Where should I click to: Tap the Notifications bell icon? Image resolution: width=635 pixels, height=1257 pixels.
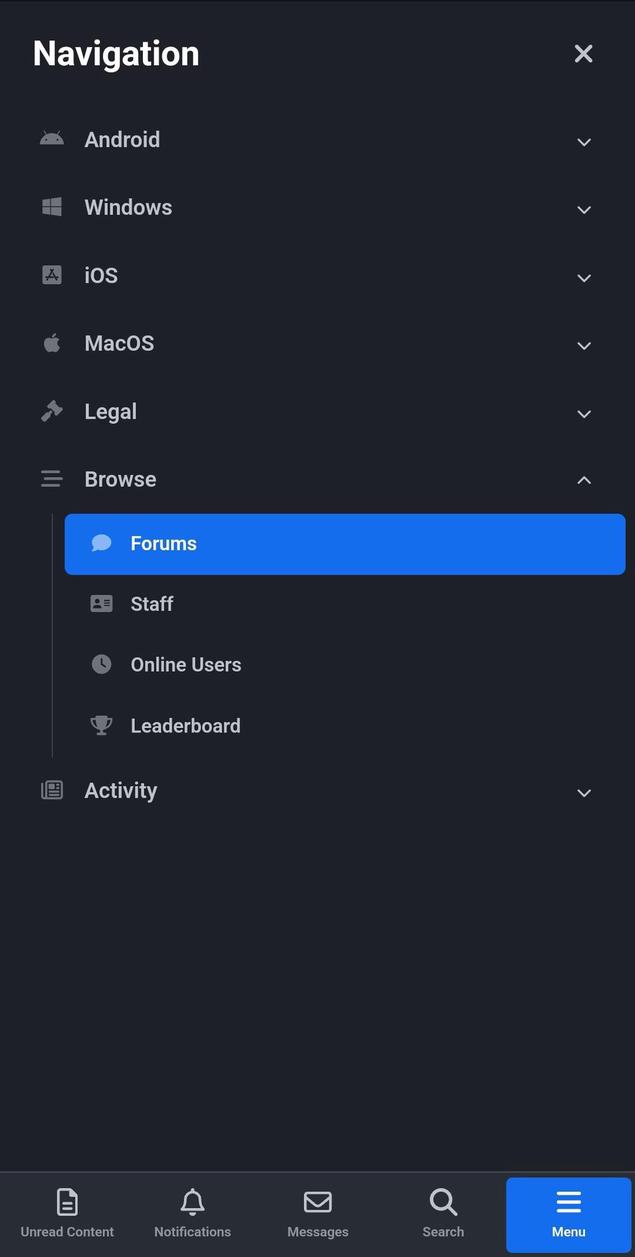(x=192, y=1202)
